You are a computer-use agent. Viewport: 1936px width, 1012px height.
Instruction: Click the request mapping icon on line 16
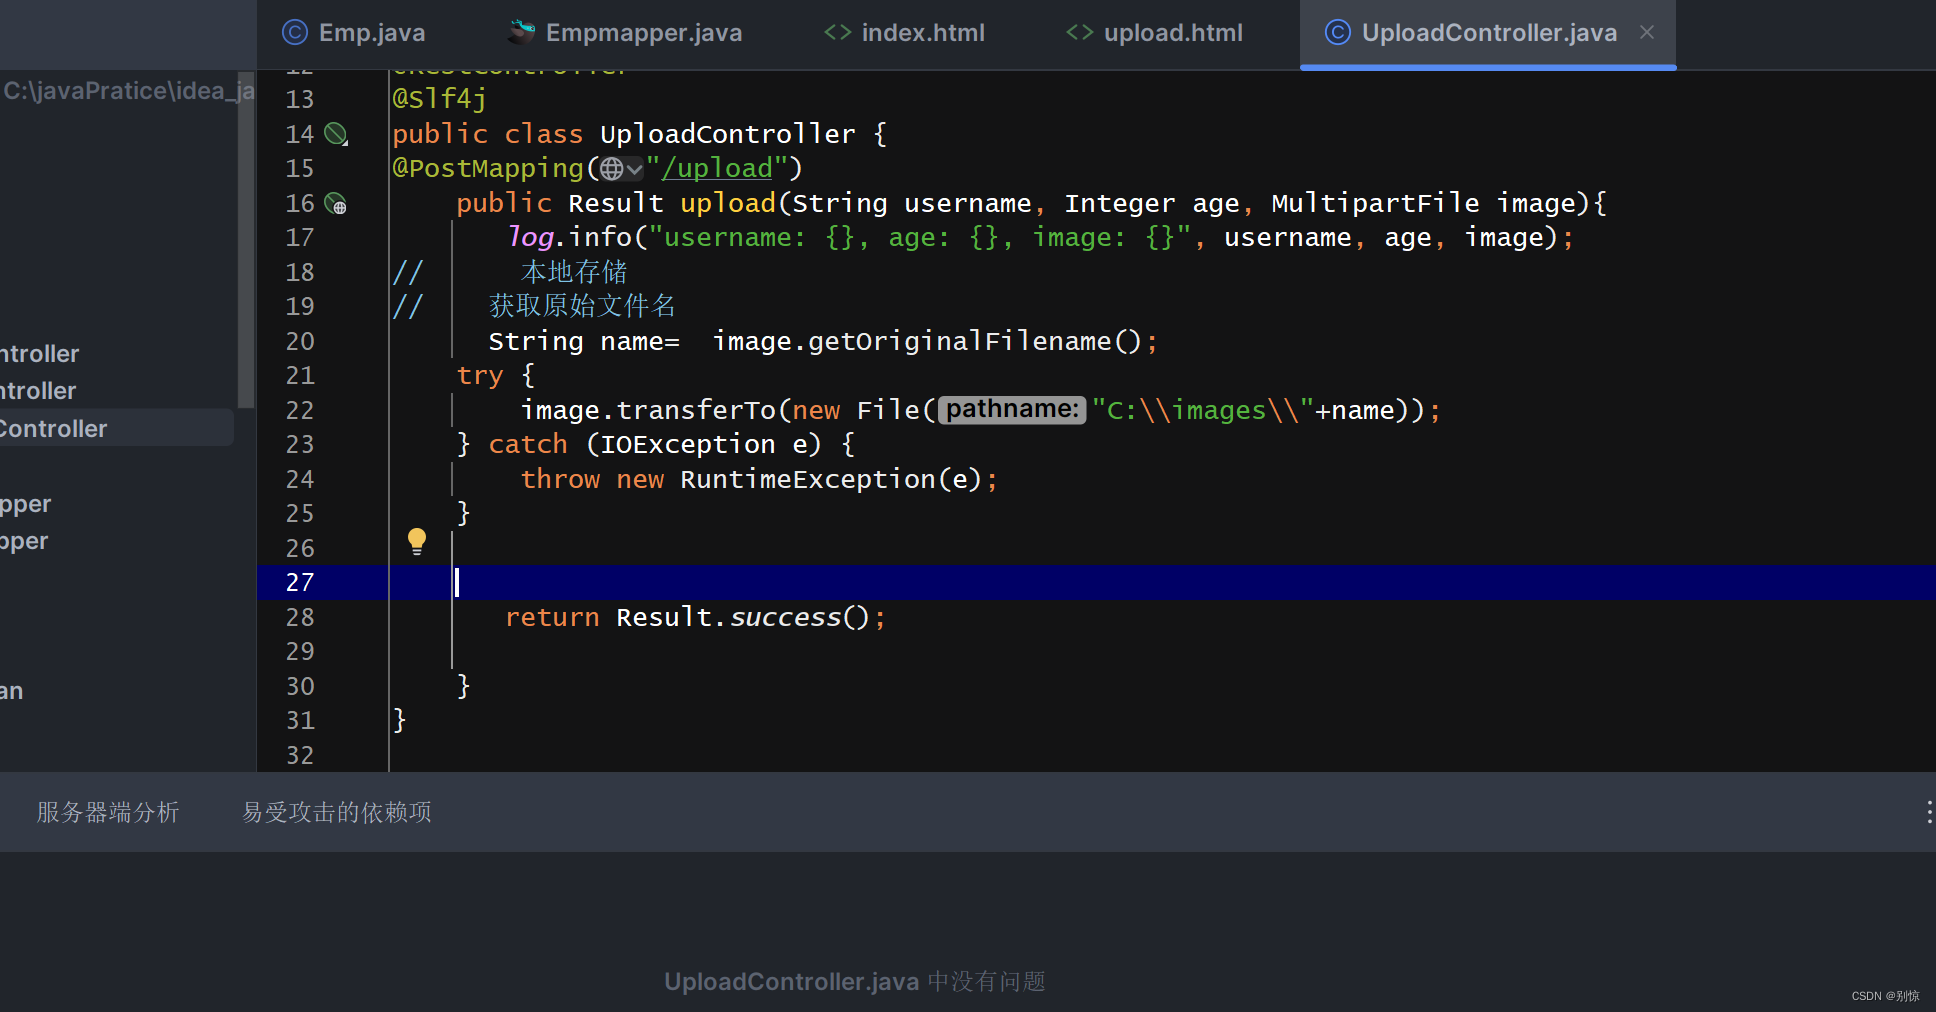(337, 204)
